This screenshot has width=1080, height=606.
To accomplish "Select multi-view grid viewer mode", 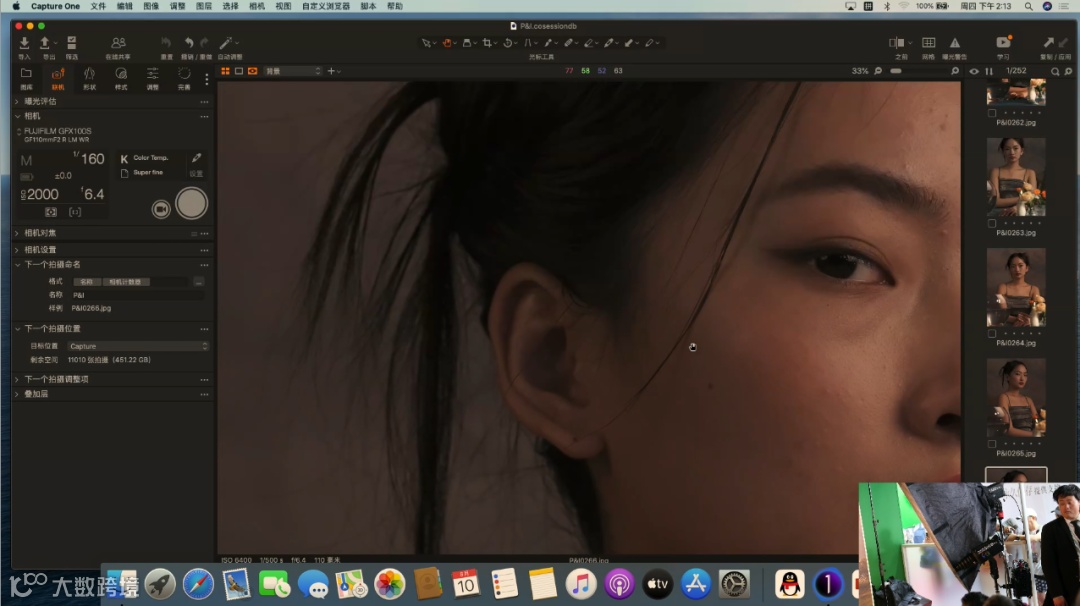I will [x=225, y=71].
